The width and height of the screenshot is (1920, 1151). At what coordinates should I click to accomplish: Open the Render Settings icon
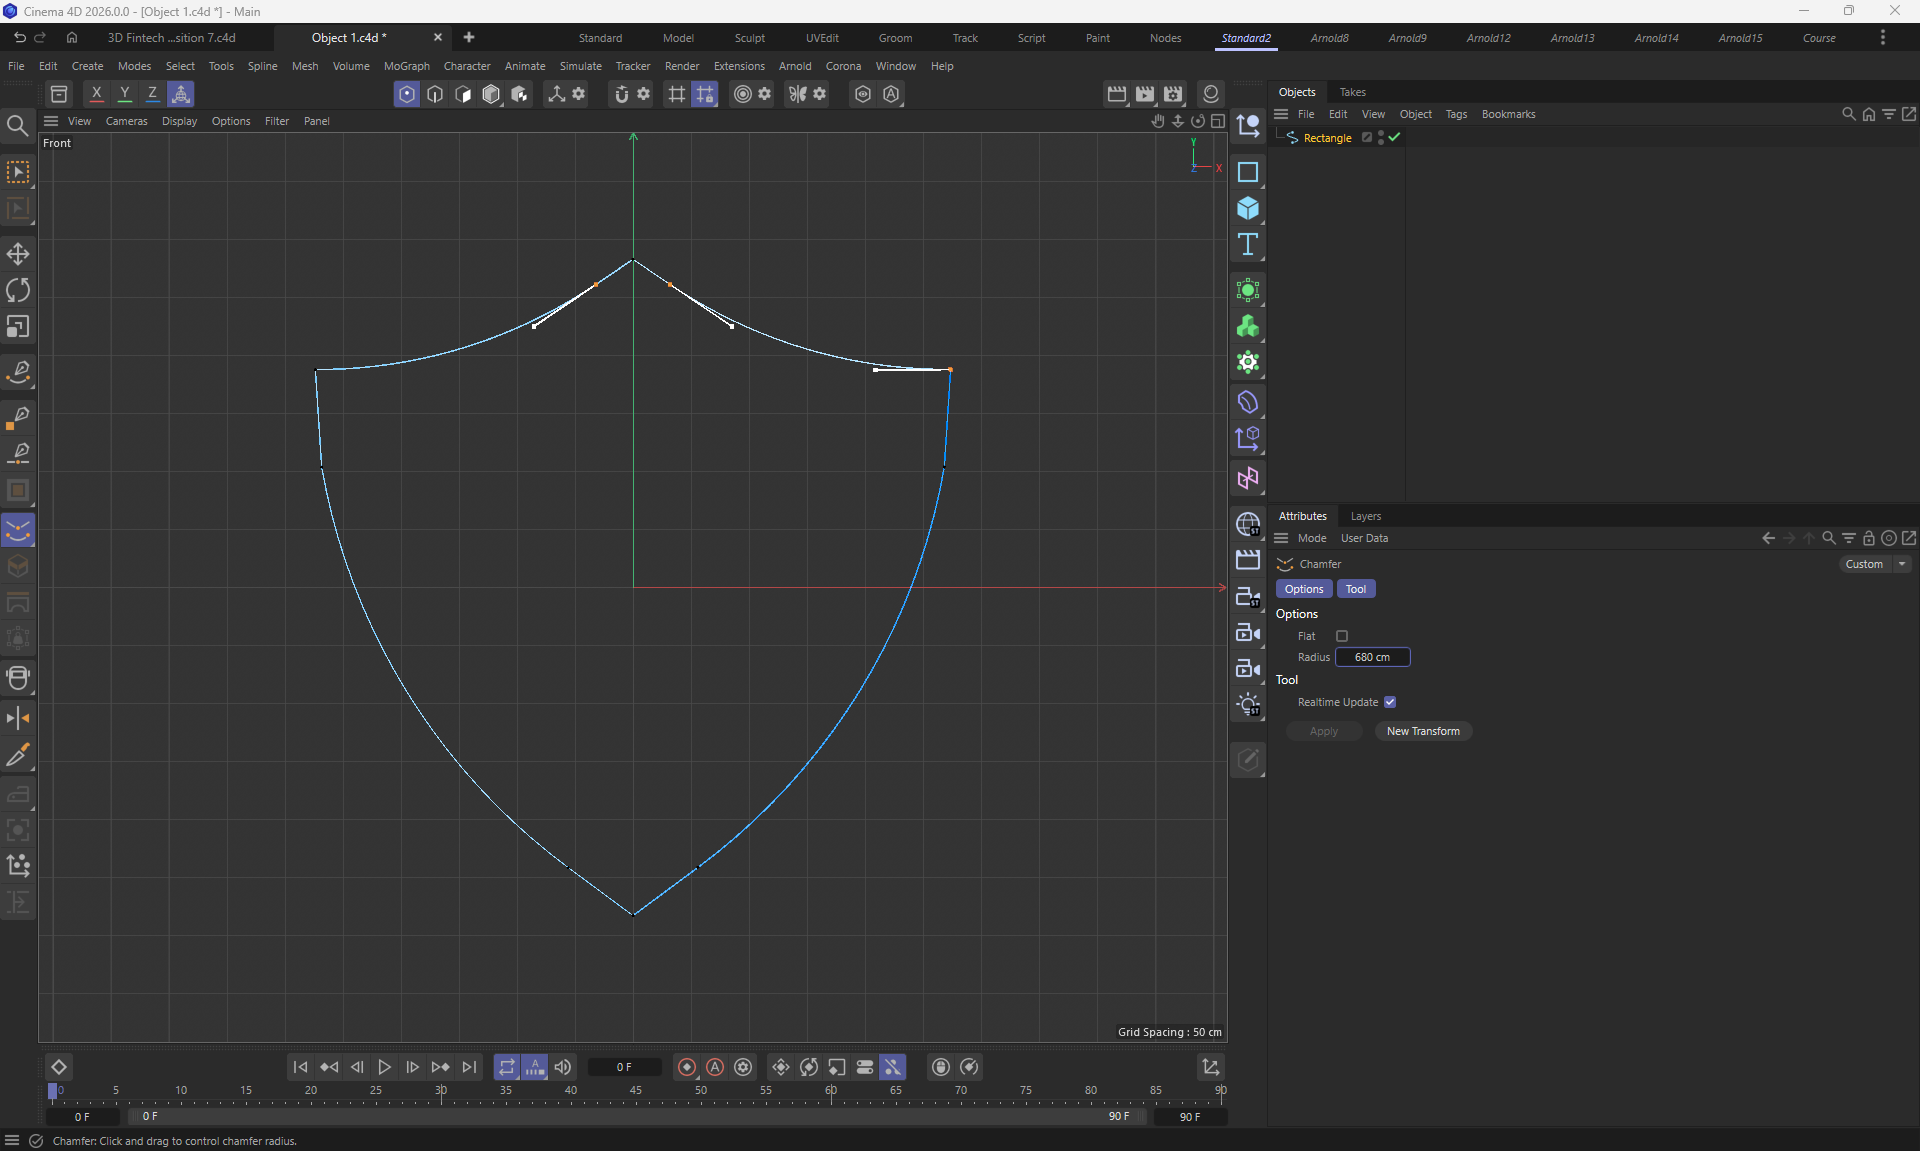click(x=1173, y=94)
